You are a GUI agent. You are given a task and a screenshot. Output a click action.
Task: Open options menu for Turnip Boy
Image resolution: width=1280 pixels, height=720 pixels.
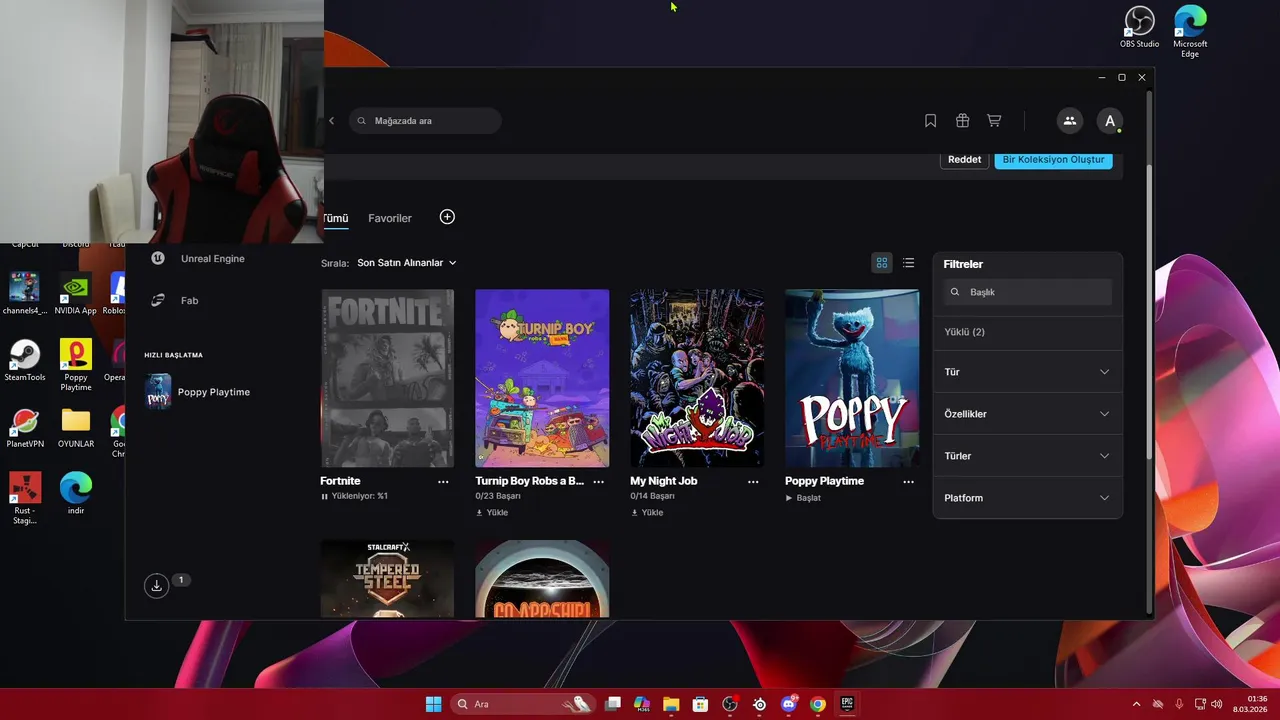tap(598, 481)
